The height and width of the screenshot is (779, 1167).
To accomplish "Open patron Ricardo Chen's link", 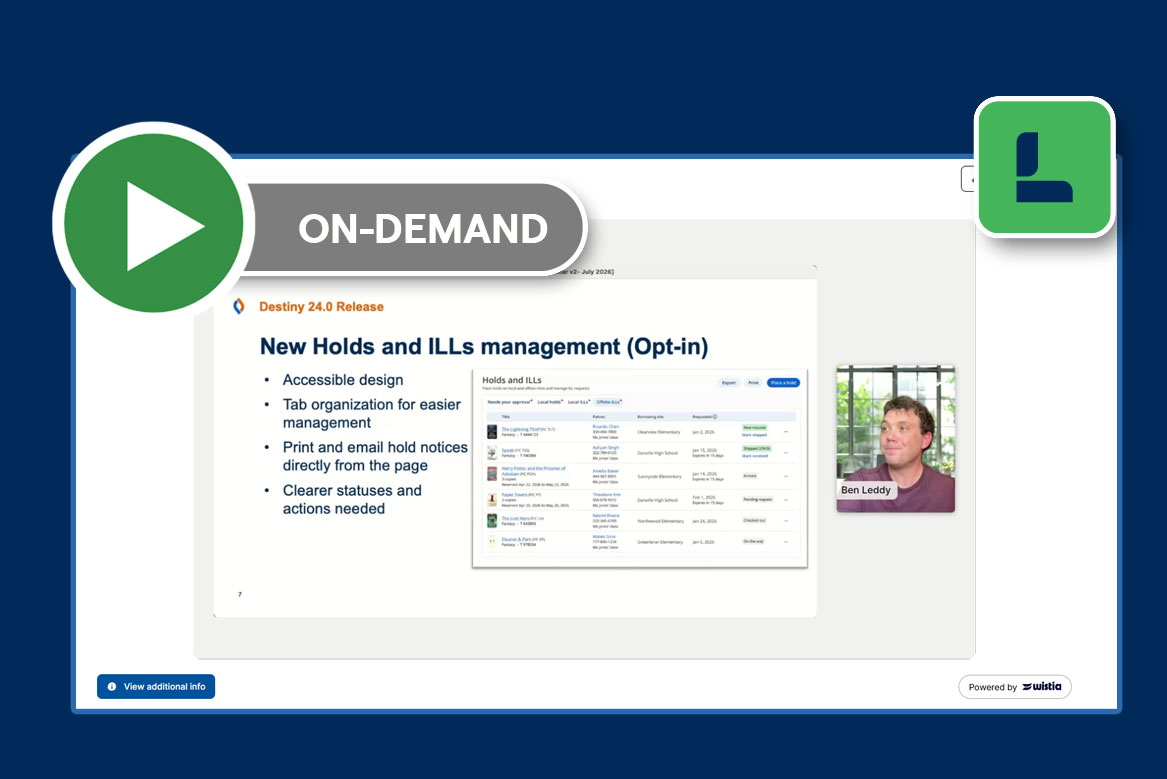I will point(606,426).
